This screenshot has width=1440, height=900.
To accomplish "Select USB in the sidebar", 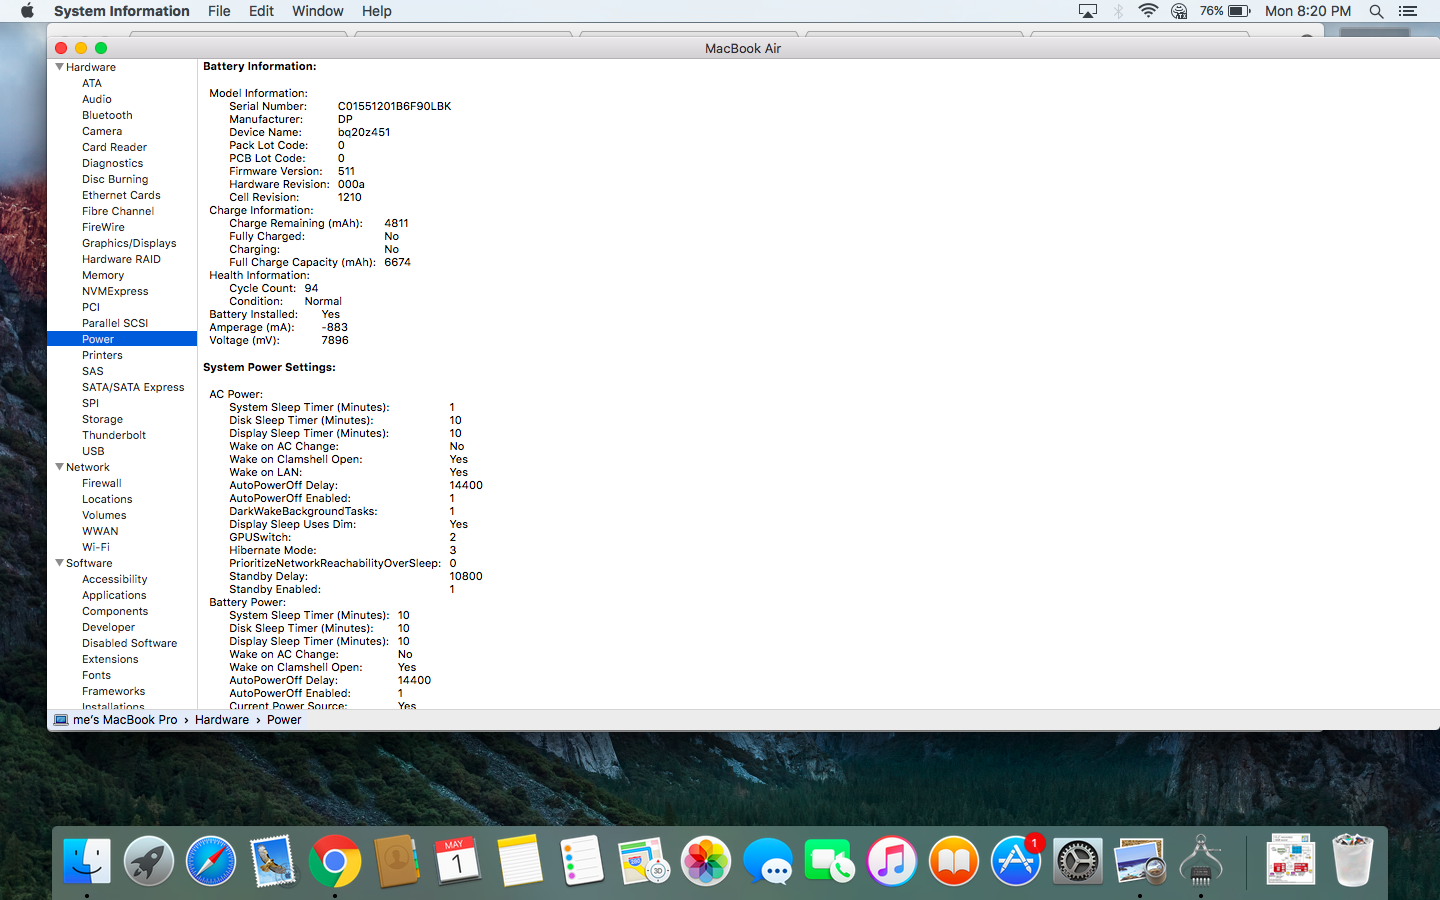I will [93, 451].
